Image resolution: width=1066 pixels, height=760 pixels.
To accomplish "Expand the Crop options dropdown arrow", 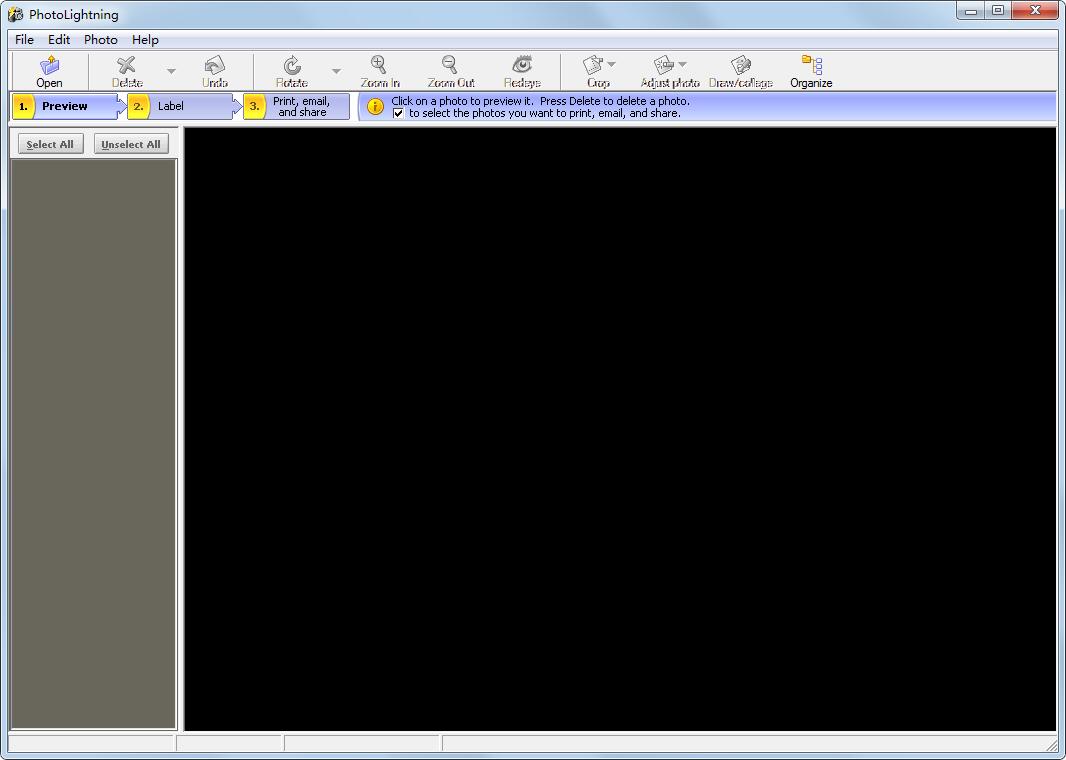I will point(611,62).
